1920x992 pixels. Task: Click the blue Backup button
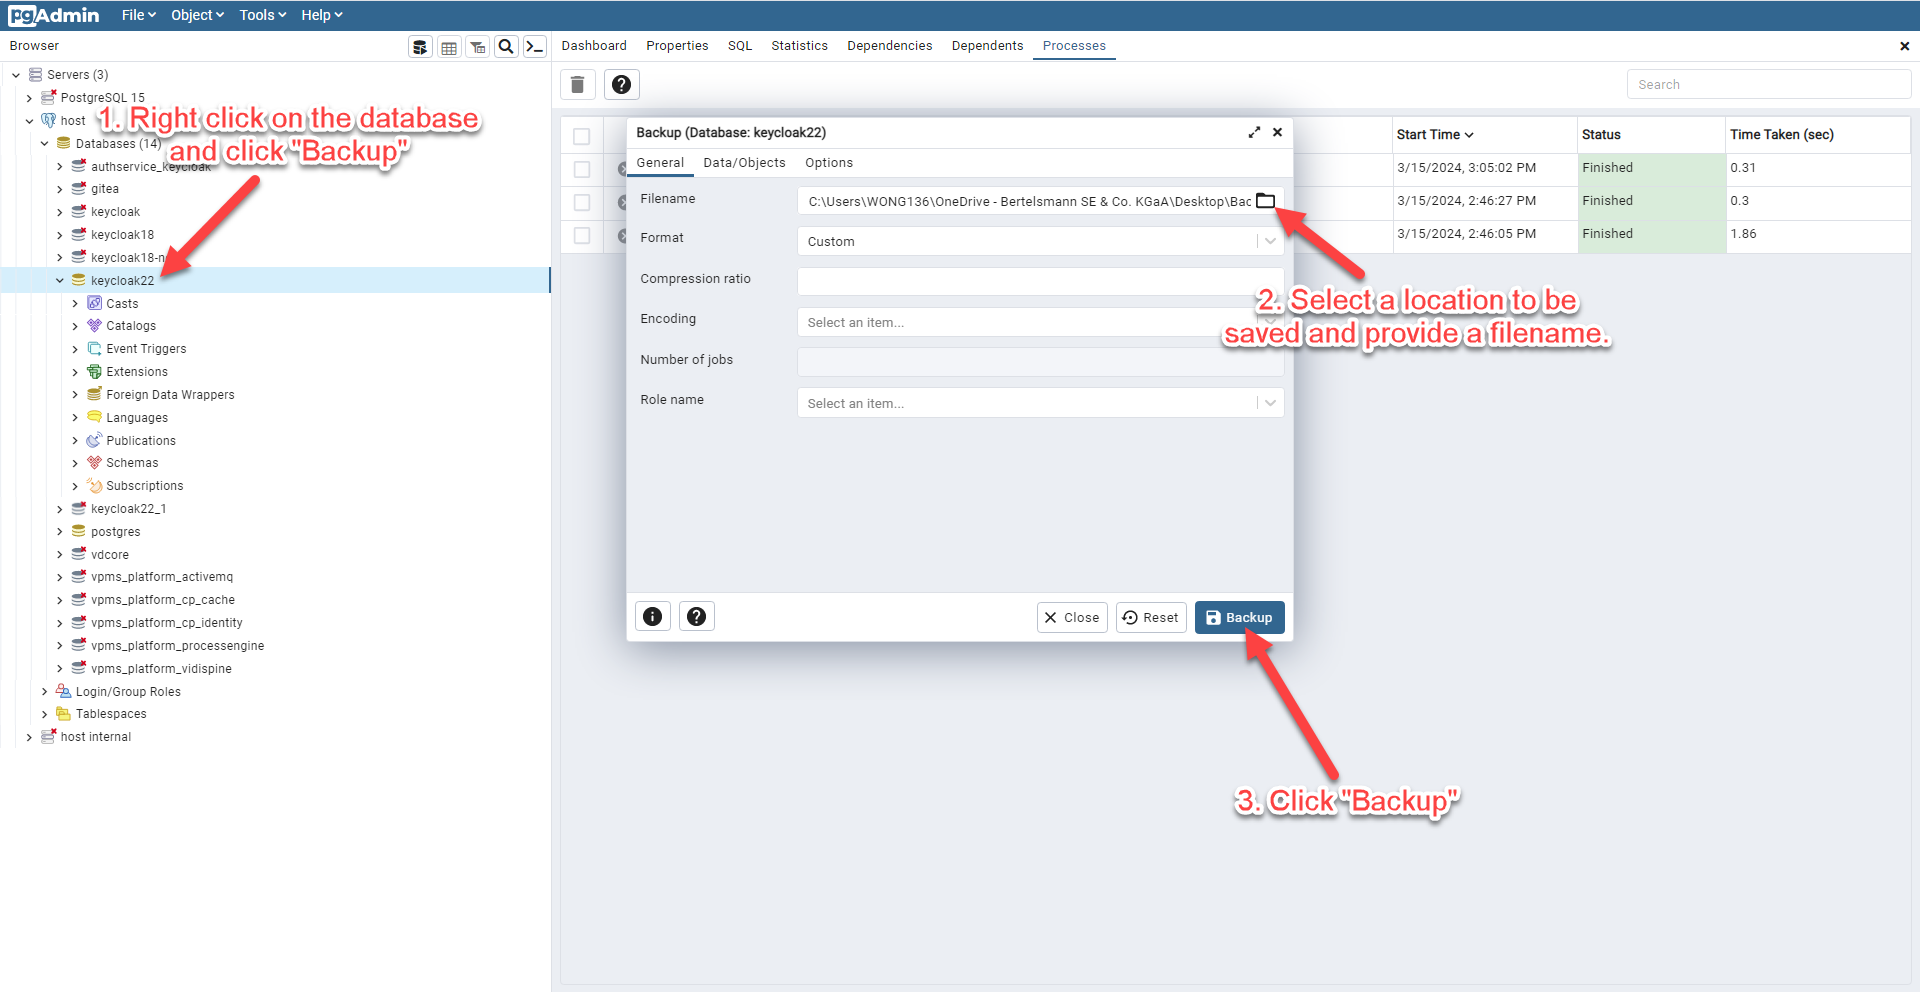1239,618
